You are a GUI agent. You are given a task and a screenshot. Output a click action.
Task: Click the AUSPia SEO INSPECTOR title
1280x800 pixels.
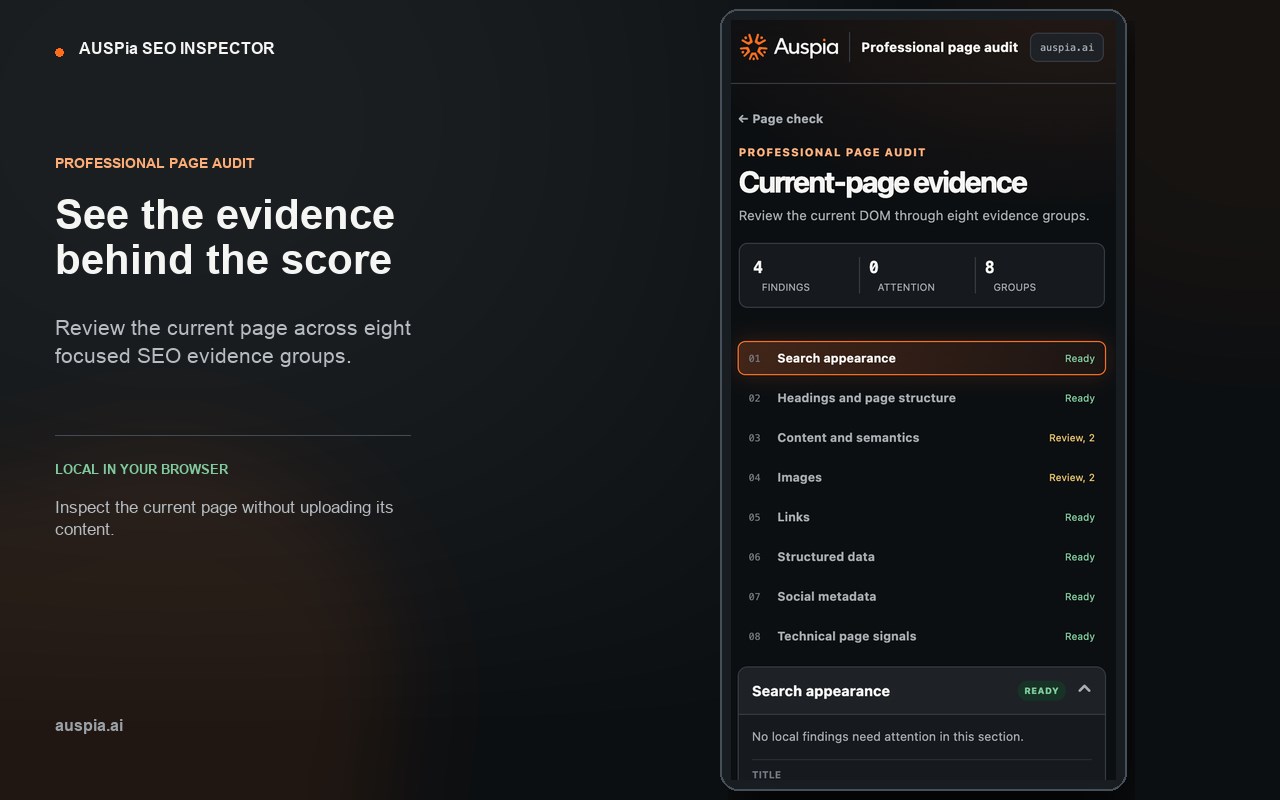[177, 48]
